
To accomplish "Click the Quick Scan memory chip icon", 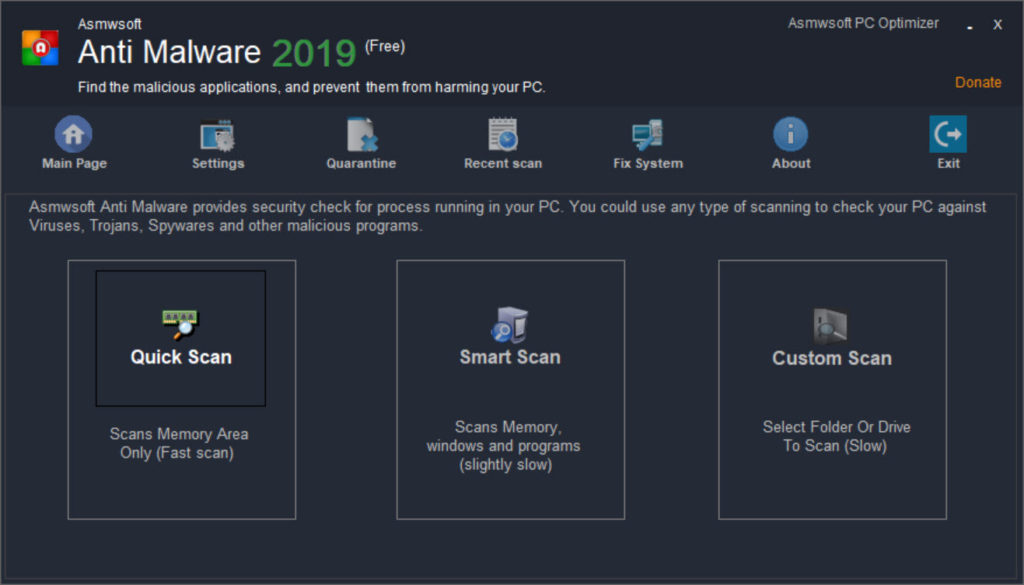I will tap(181, 324).
